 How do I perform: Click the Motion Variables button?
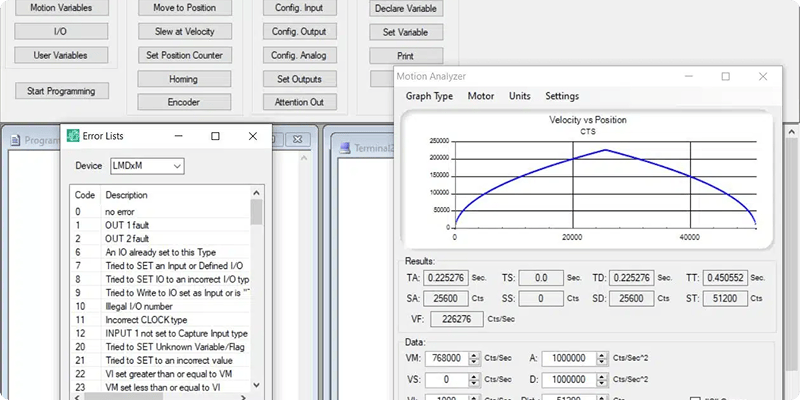click(61, 8)
